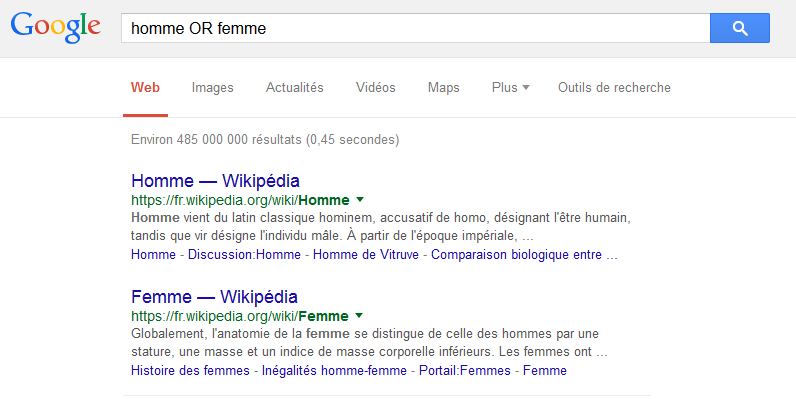Open the 'Histoire des femmes' sitelink
Screen dimensions: 796x399
click(x=190, y=371)
